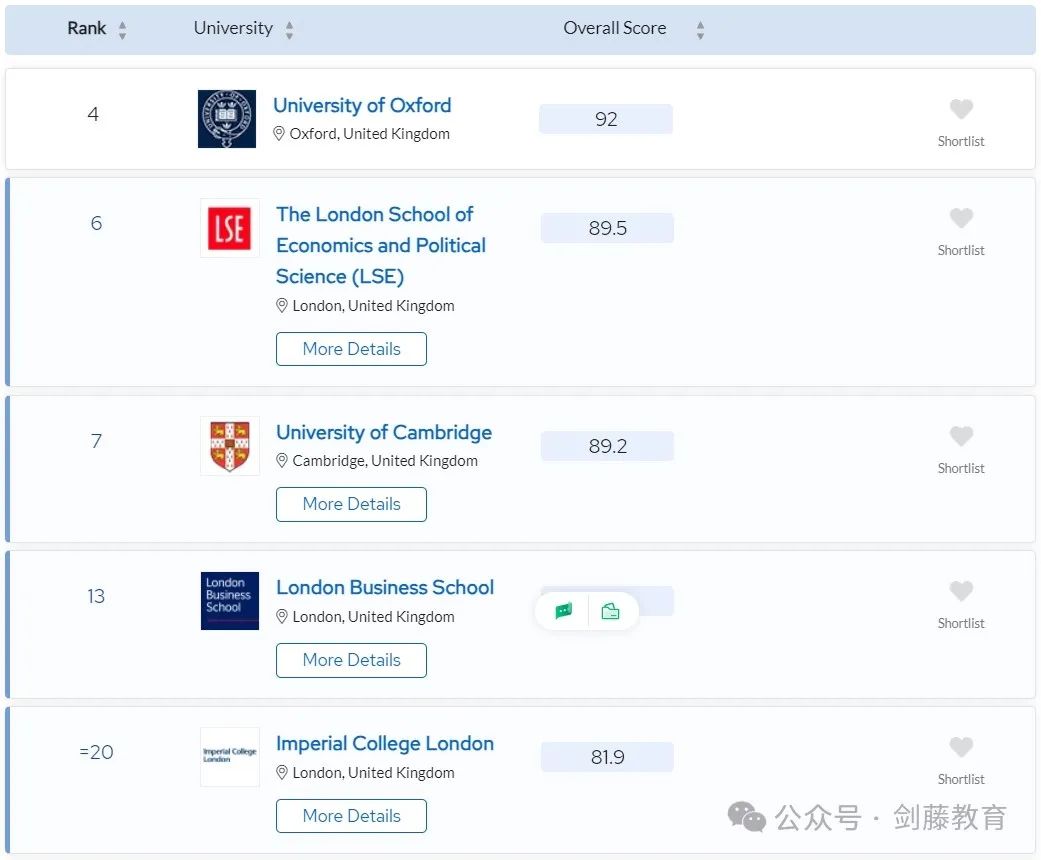Screen dimensions: 1041x860
Task: Click location pin in London Business School row
Action: [281, 616]
